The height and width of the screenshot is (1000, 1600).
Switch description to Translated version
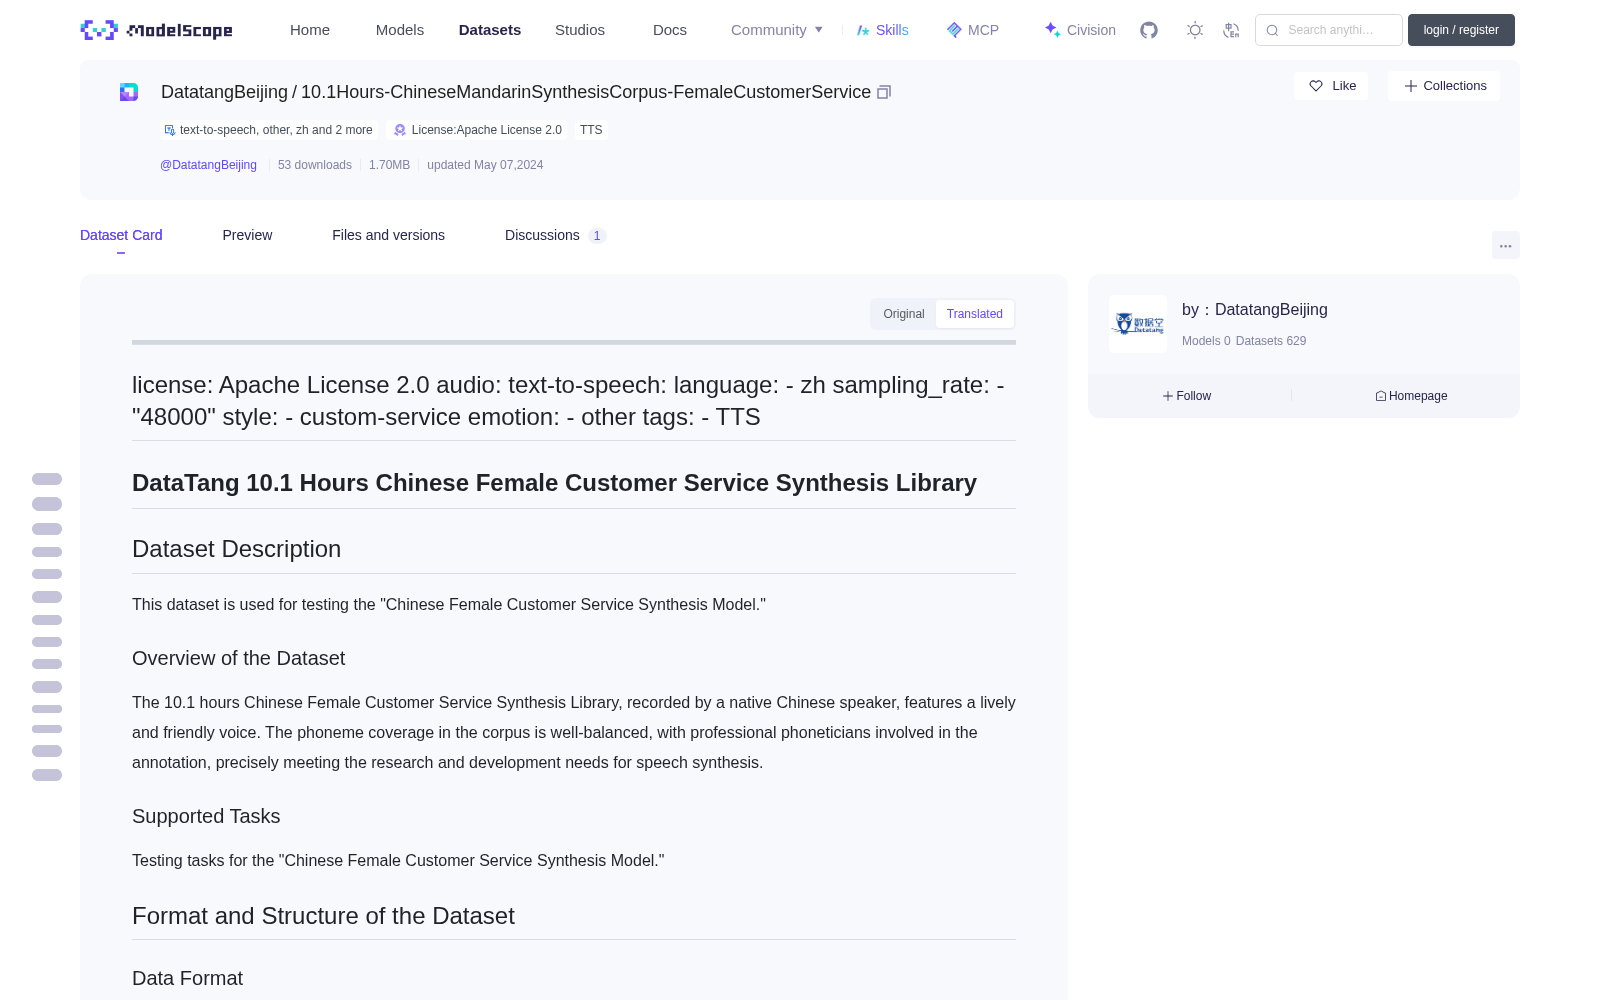pos(975,314)
